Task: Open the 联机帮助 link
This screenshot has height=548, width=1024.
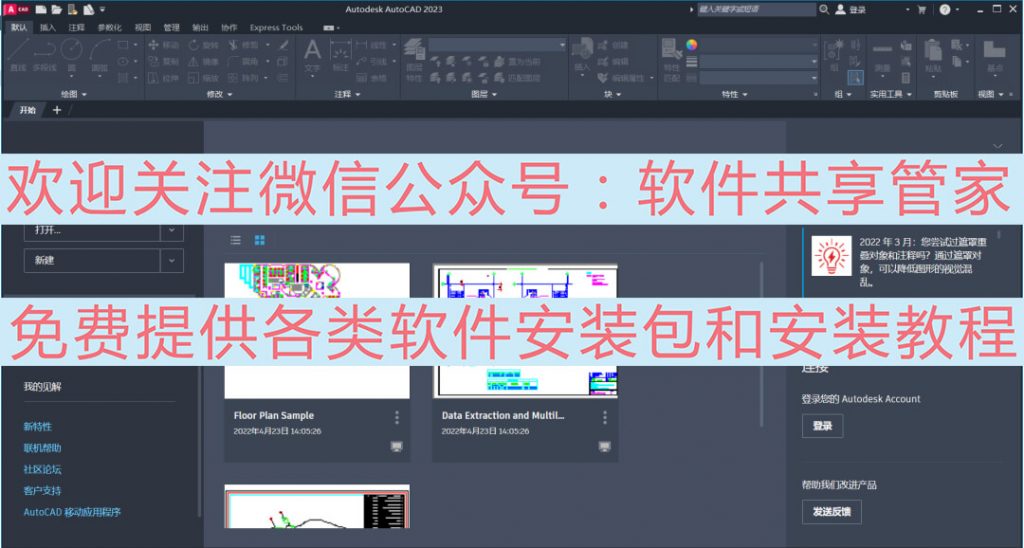Action: [x=42, y=448]
